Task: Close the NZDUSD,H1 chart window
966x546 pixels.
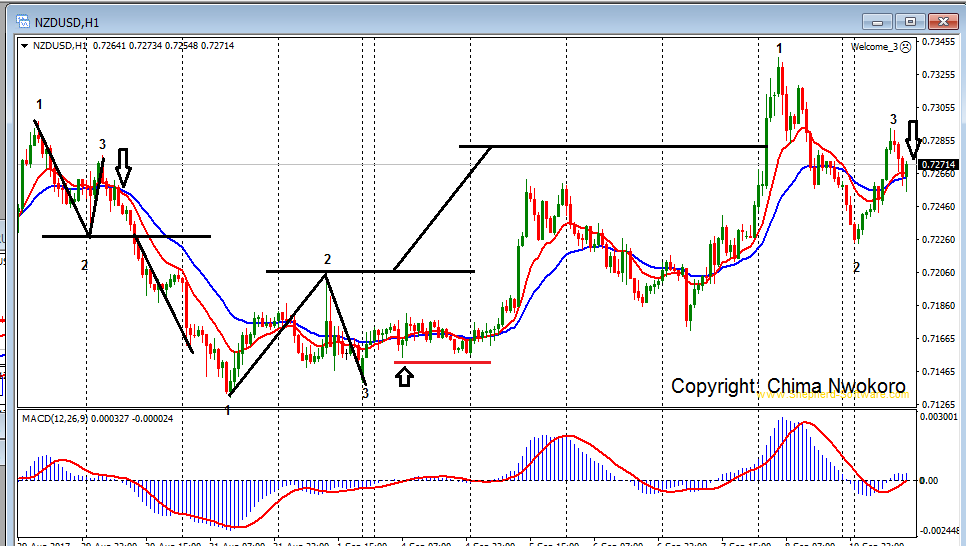Action: click(943, 22)
